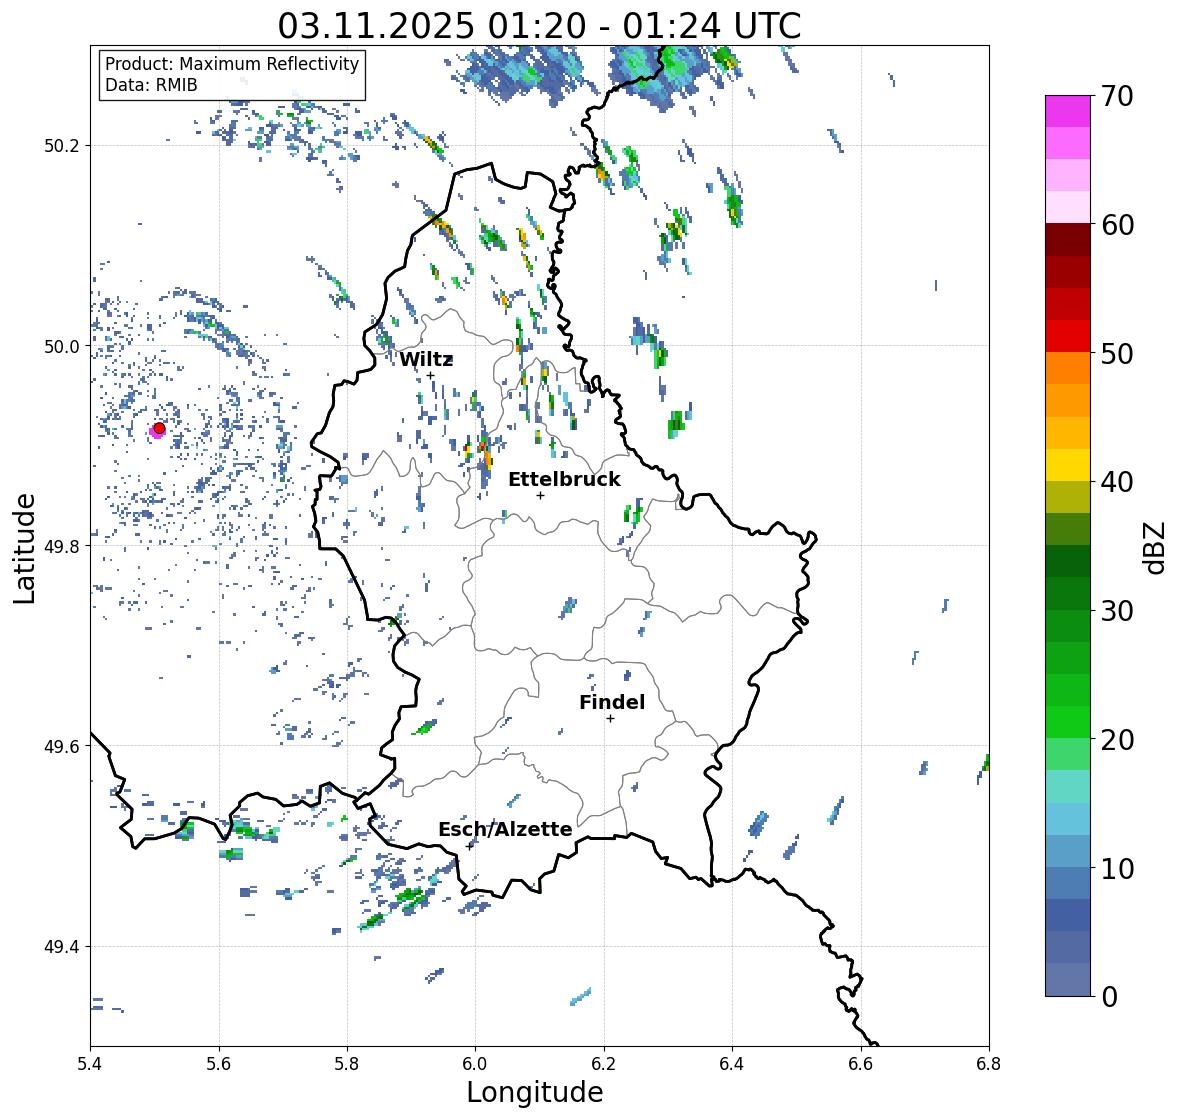This screenshot has height=1117, width=1179.
Task: Select the Wiltz city label
Action: tap(426, 359)
